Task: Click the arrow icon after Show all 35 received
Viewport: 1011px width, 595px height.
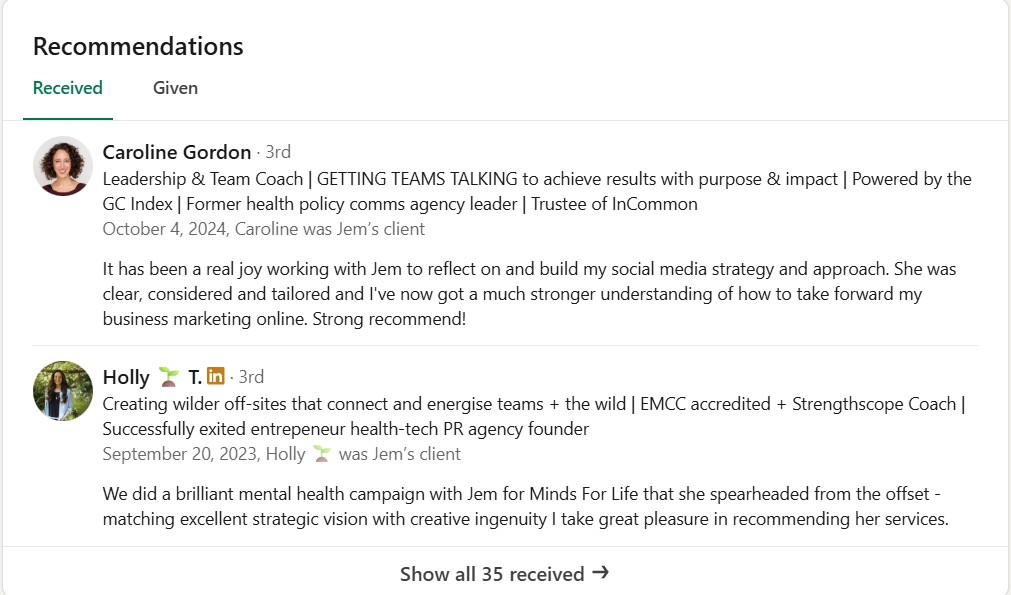Action: pos(600,572)
